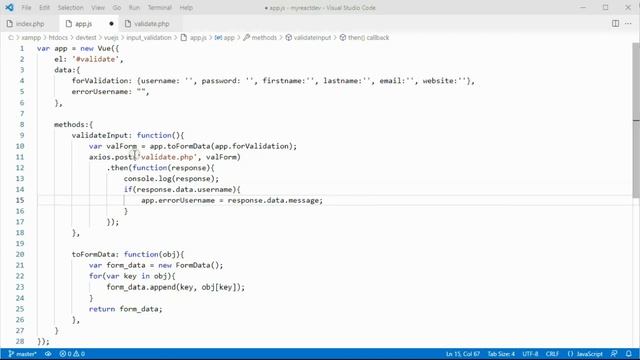Click the master git branch indicator
640x360 pixels.
22,354
